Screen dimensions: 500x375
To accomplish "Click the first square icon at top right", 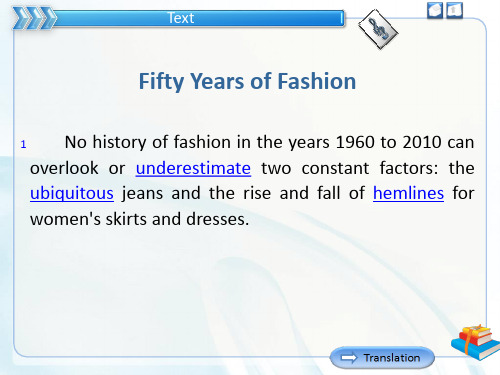I will coord(435,10).
